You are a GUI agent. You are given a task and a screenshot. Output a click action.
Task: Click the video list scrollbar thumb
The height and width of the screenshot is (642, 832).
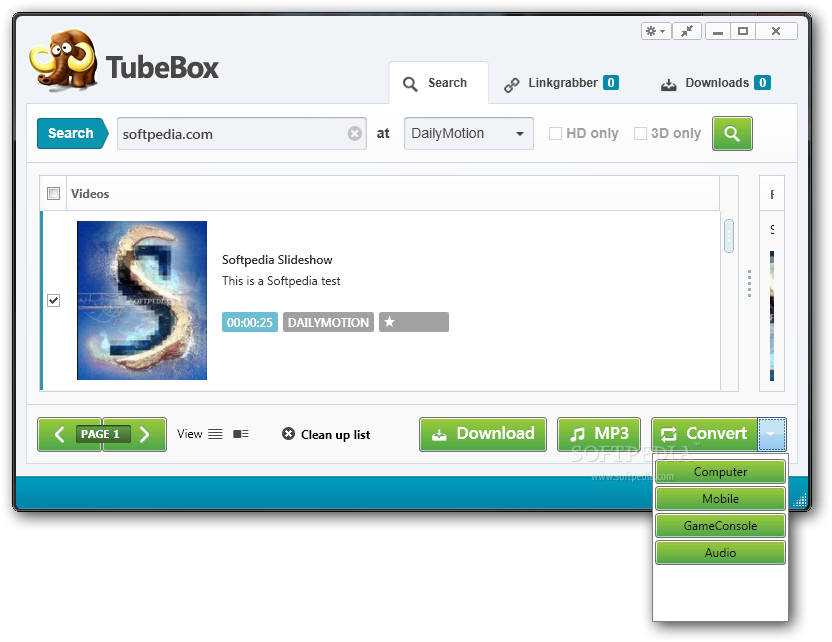(729, 236)
